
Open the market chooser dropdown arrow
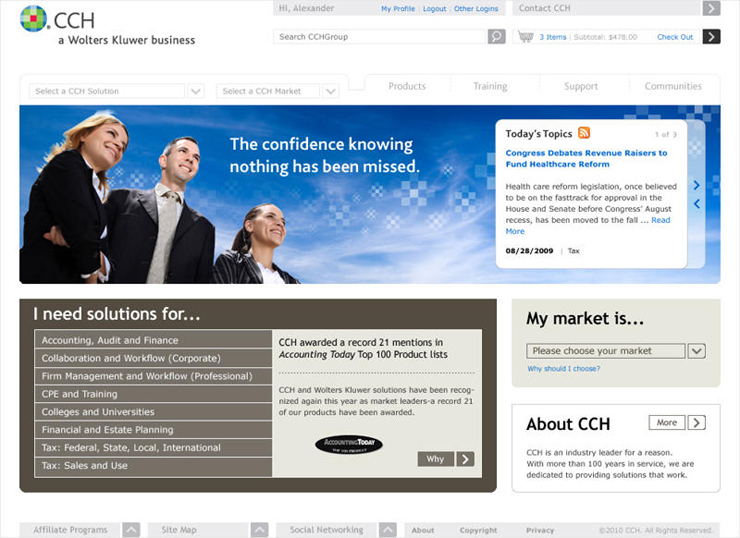[697, 351]
